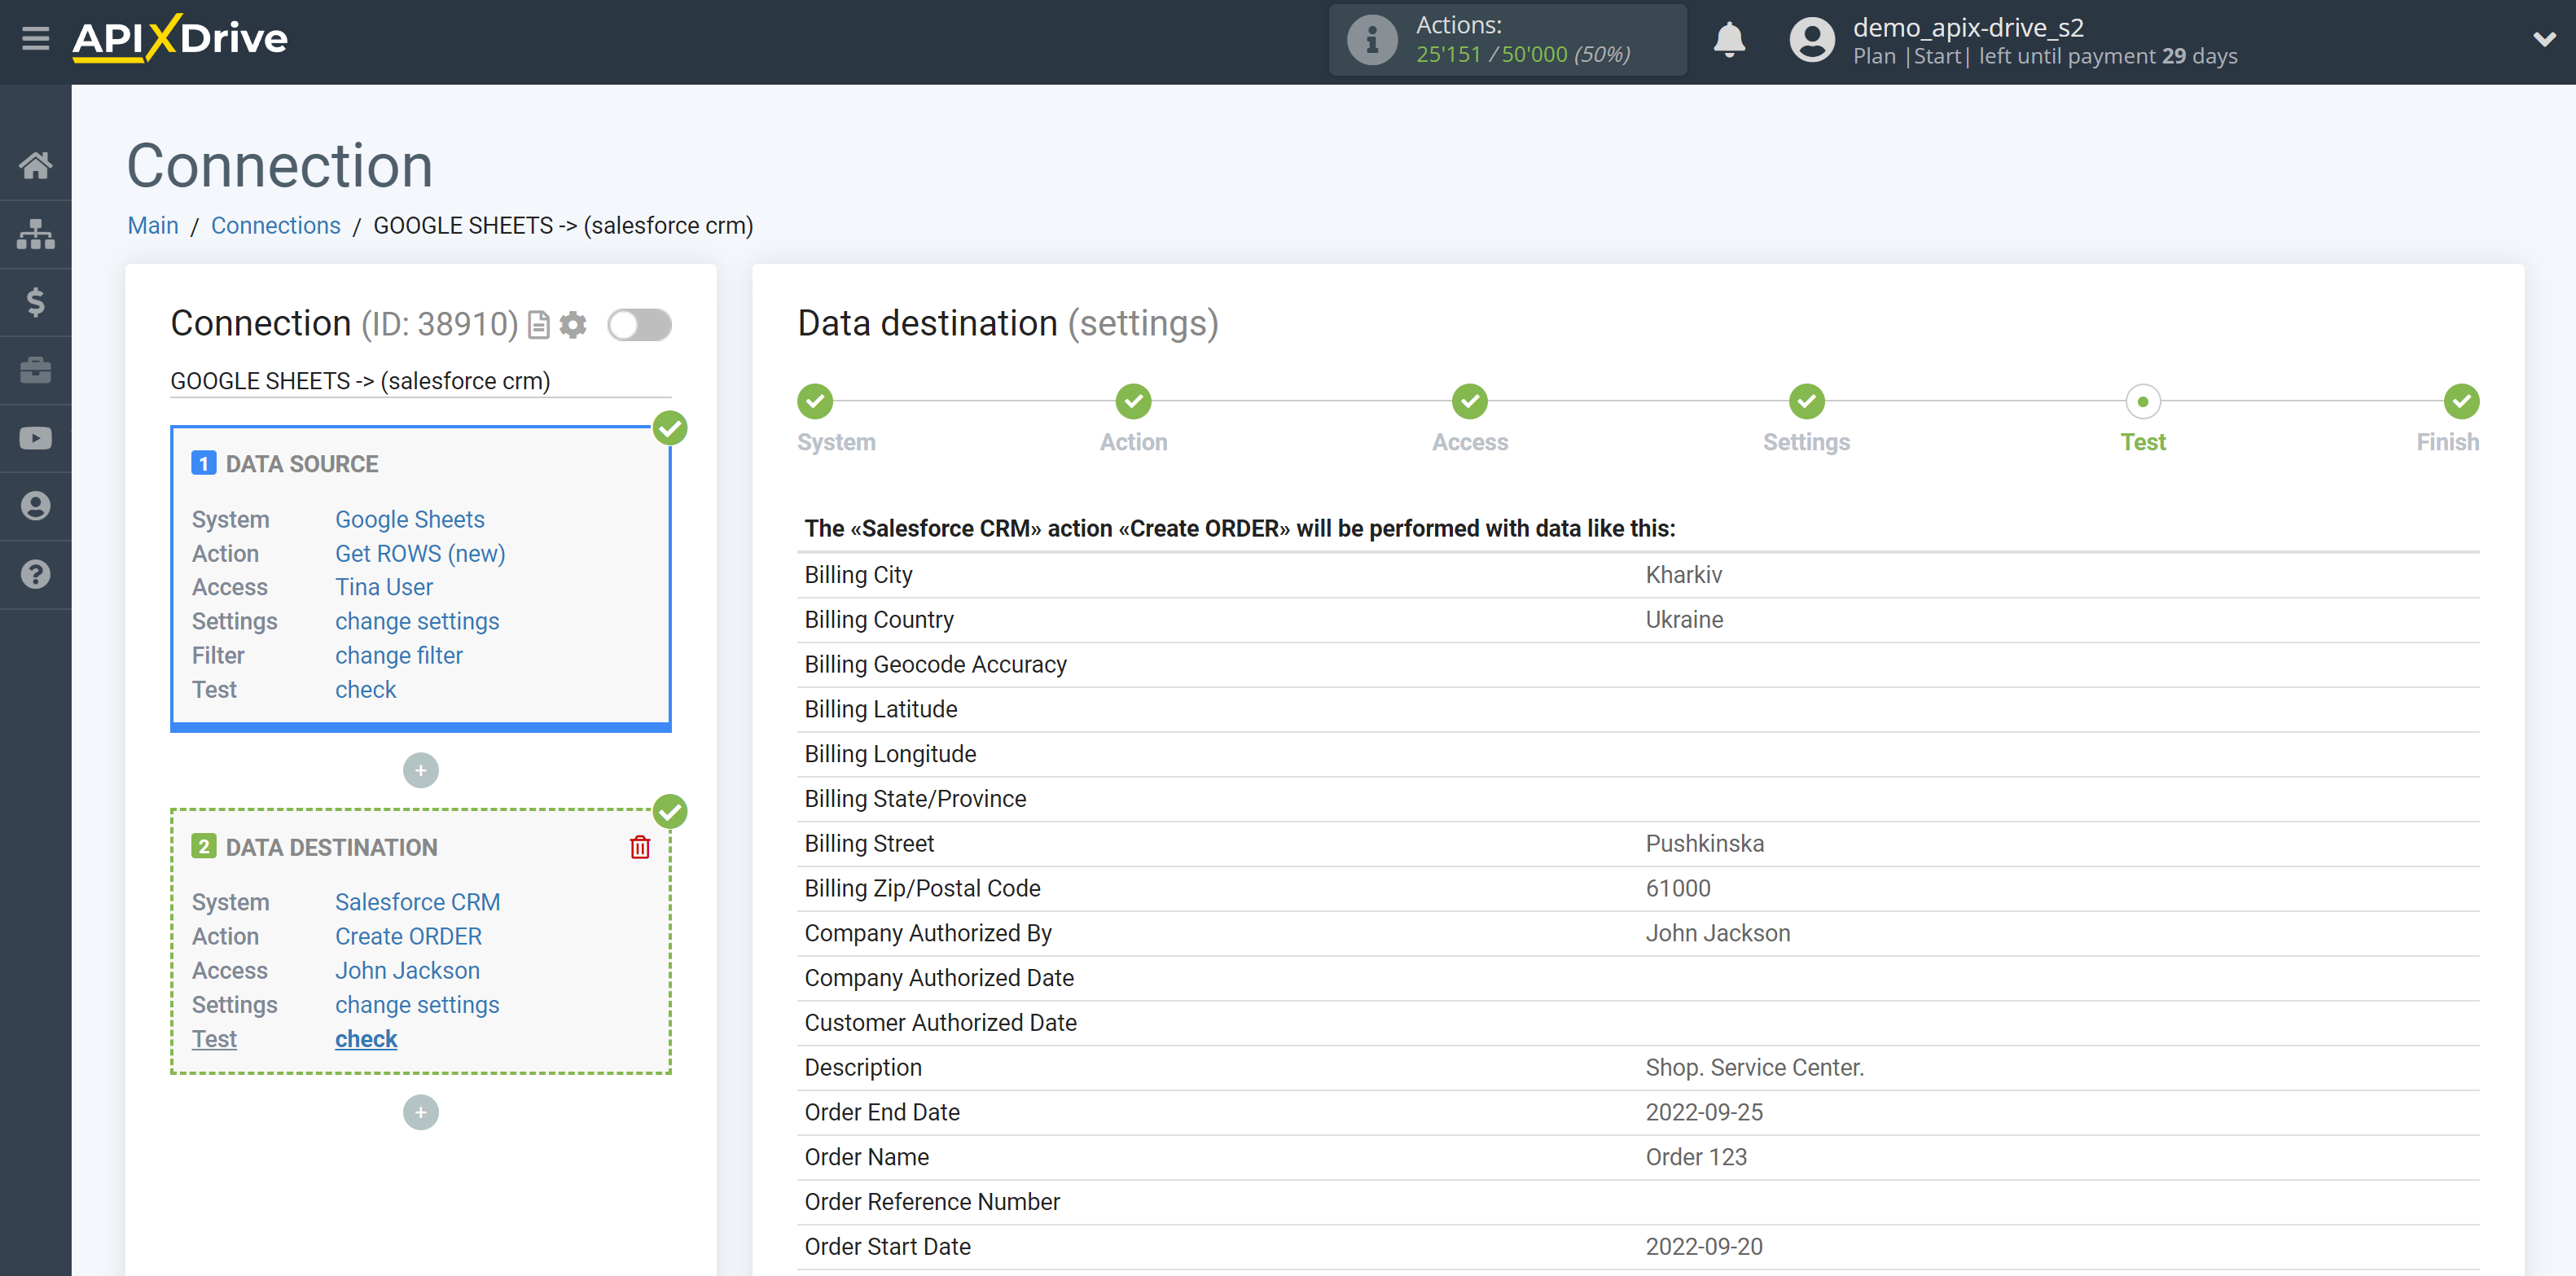The height and width of the screenshot is (1276, 2576).
Task: Select Company Authorized By value John Jackson
Action: coord(1718,933)
